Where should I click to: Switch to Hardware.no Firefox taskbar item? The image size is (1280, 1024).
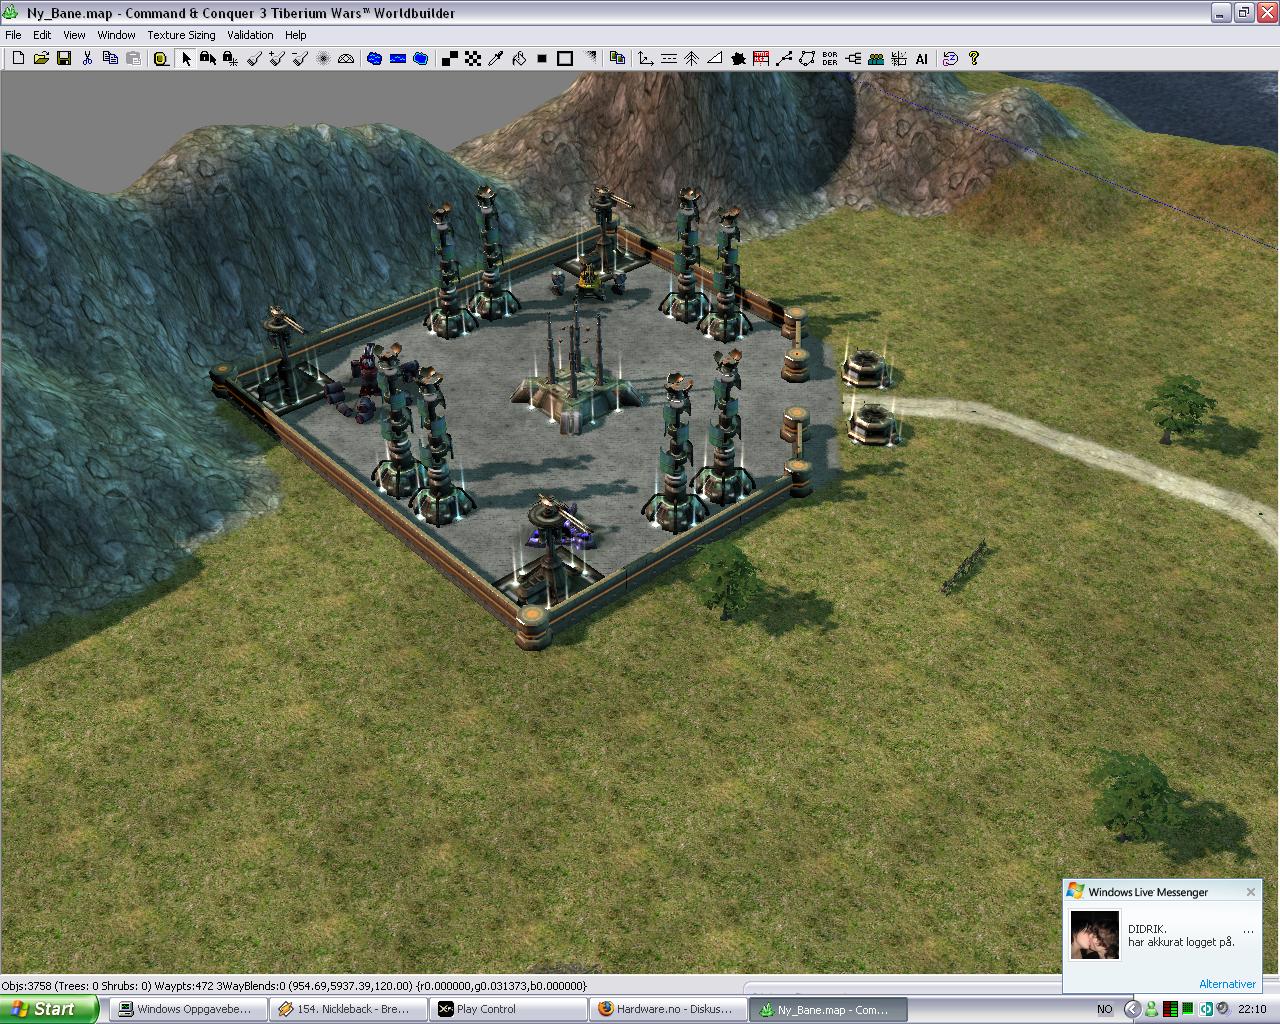click(669, 1009)
